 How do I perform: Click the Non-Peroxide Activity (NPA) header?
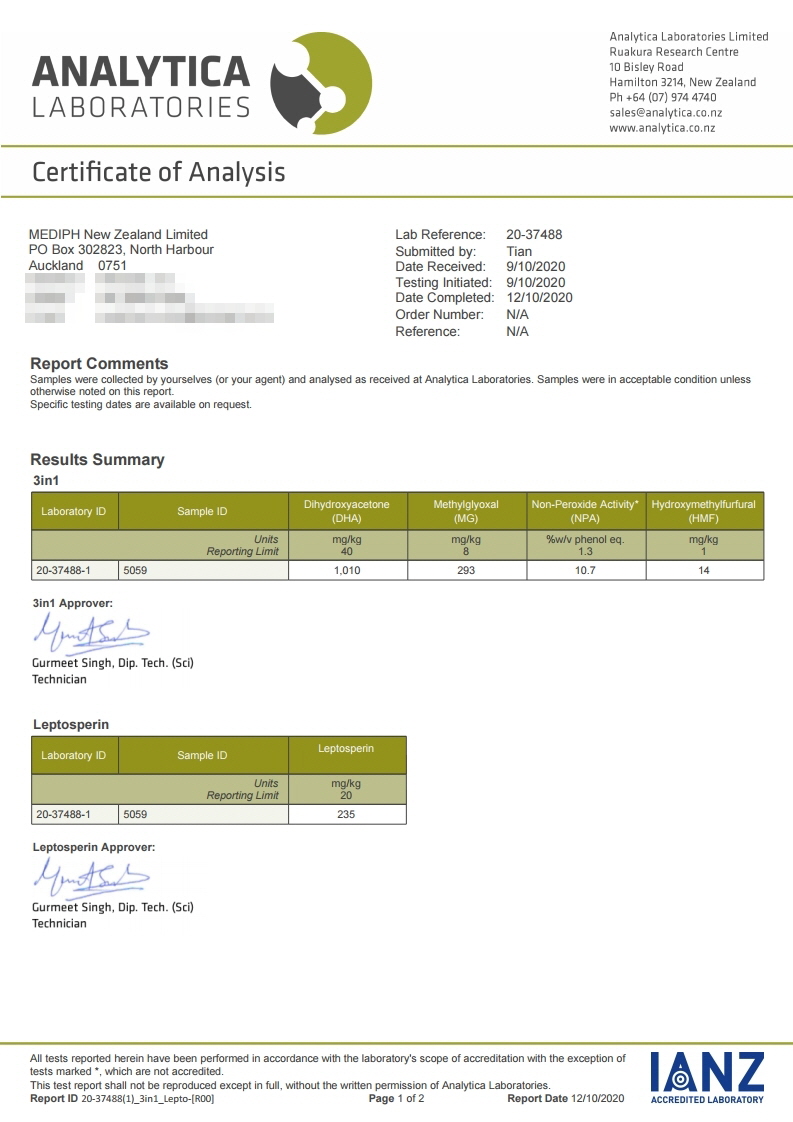point(585,511)
